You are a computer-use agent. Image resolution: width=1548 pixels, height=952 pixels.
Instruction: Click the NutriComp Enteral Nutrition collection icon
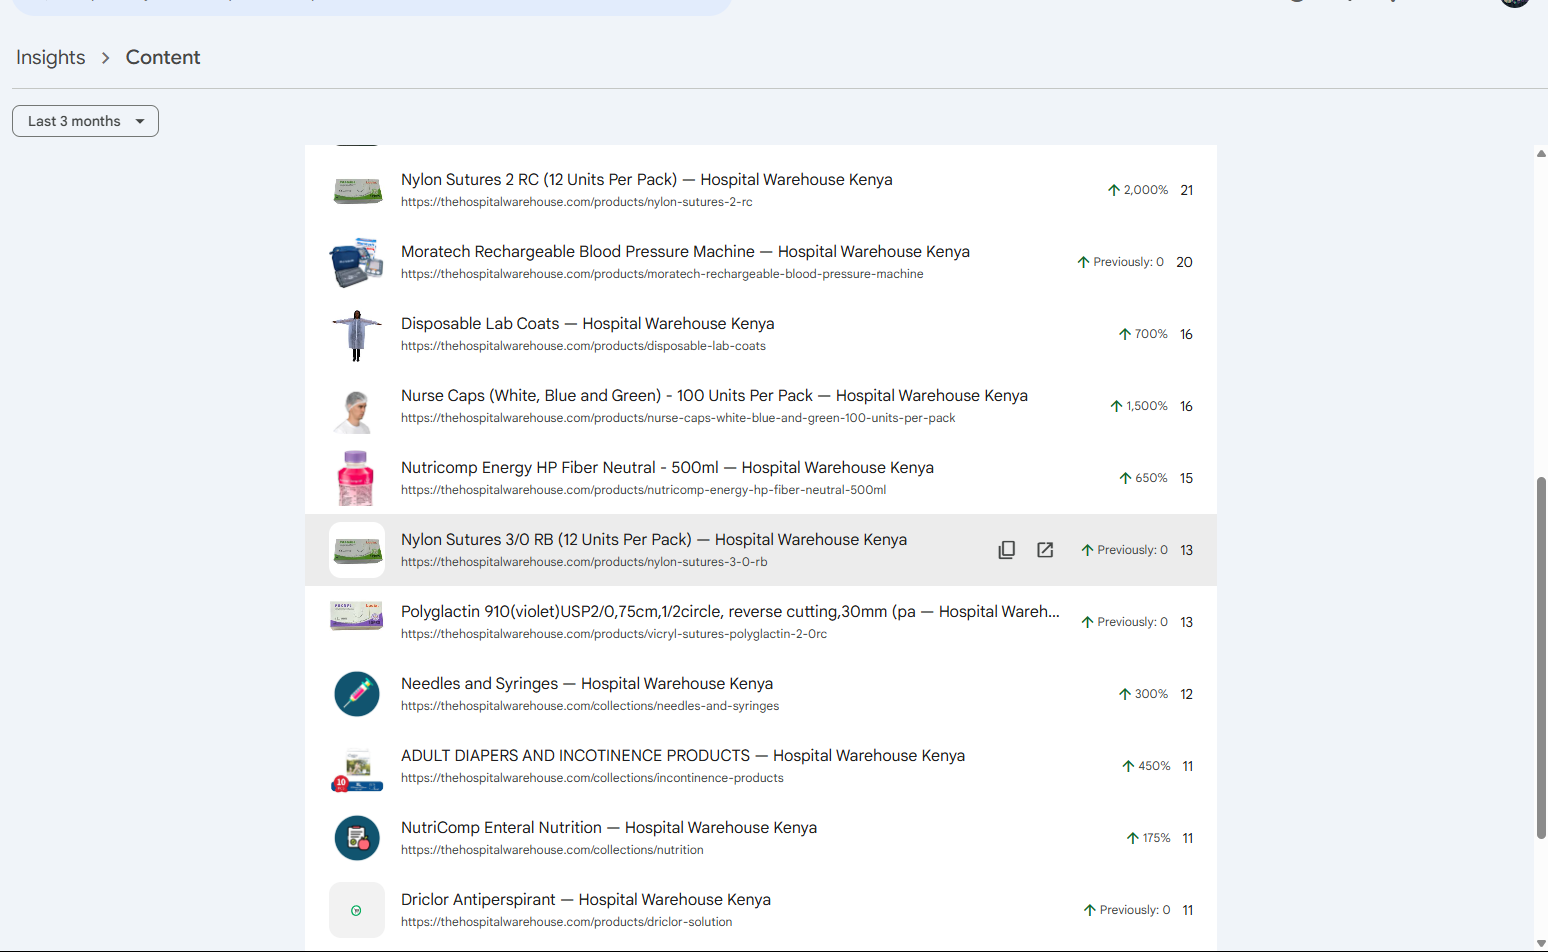point(357,838)
